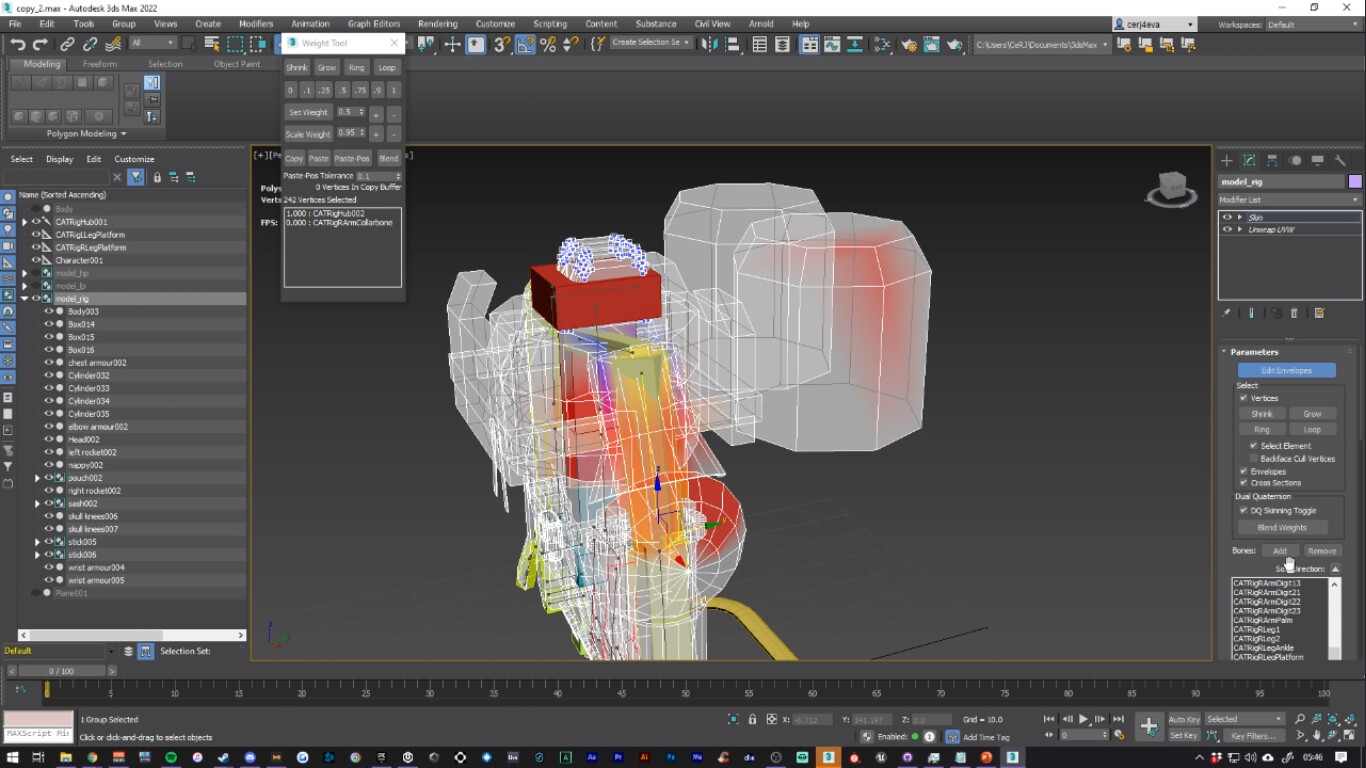The width and height of the screenshot is (1366, 768).
Task: Open the Render Setup icon
Action: click(909, 43)
